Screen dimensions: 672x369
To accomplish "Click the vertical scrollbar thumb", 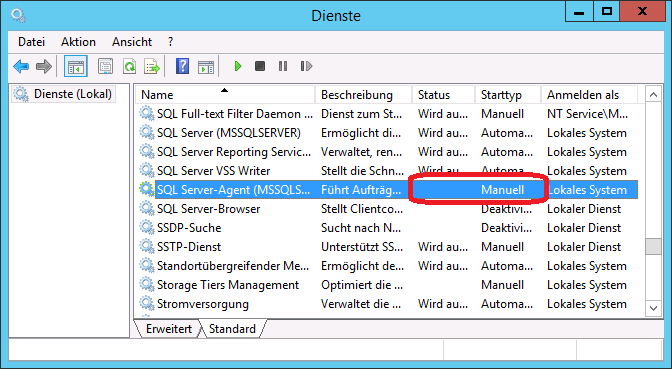I will [x=653, y=246].
